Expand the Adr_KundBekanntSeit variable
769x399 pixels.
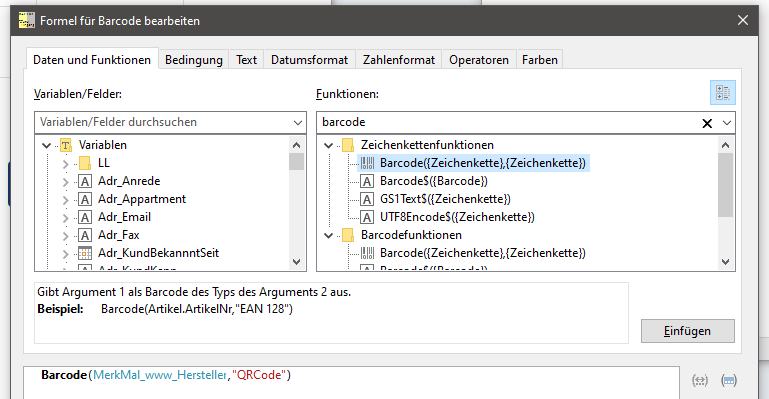(65, 254)
